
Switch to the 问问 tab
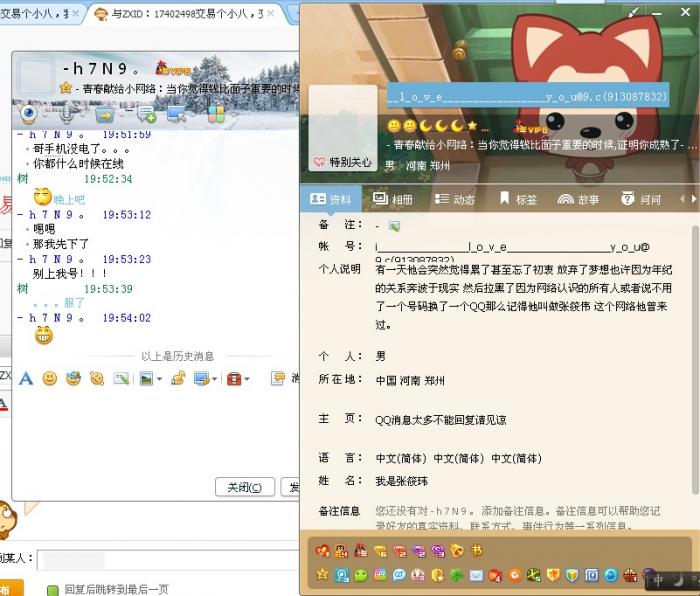pyautogui.click(x=641, y=199)
